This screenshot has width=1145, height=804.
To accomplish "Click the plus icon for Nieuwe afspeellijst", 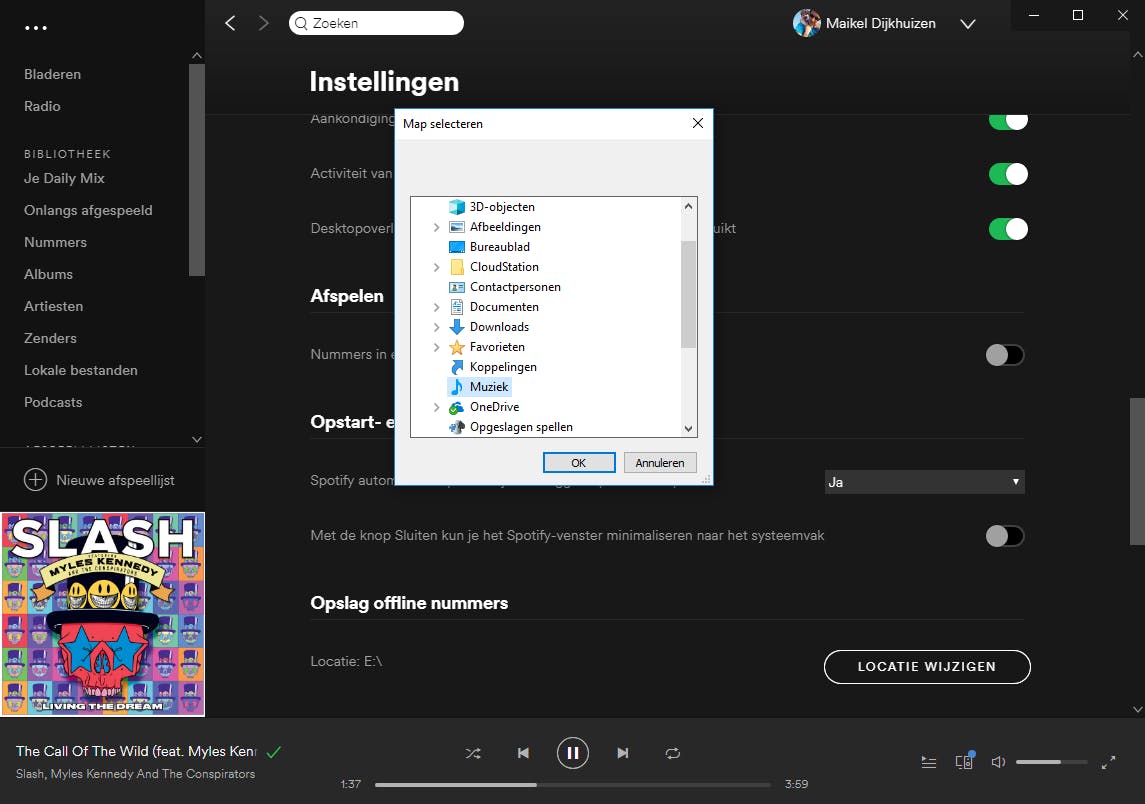I will [35, 480].
